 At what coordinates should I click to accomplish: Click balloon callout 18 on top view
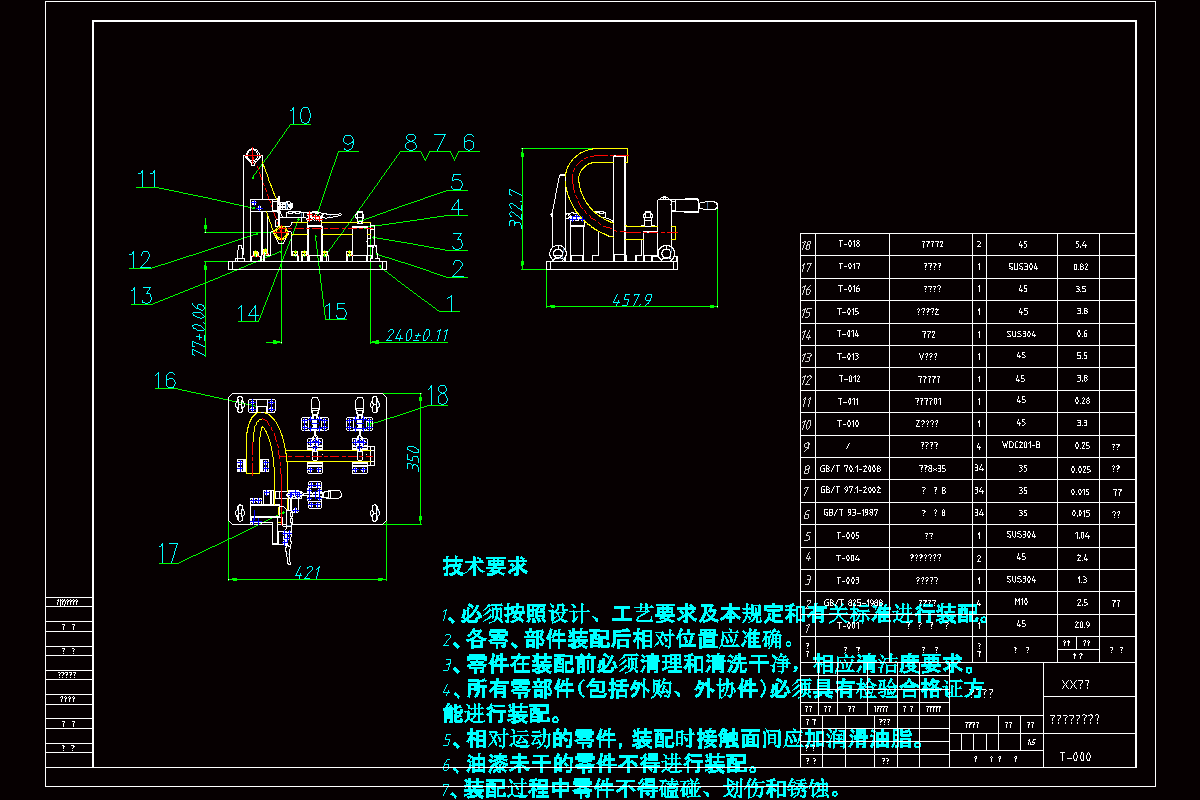438,397
